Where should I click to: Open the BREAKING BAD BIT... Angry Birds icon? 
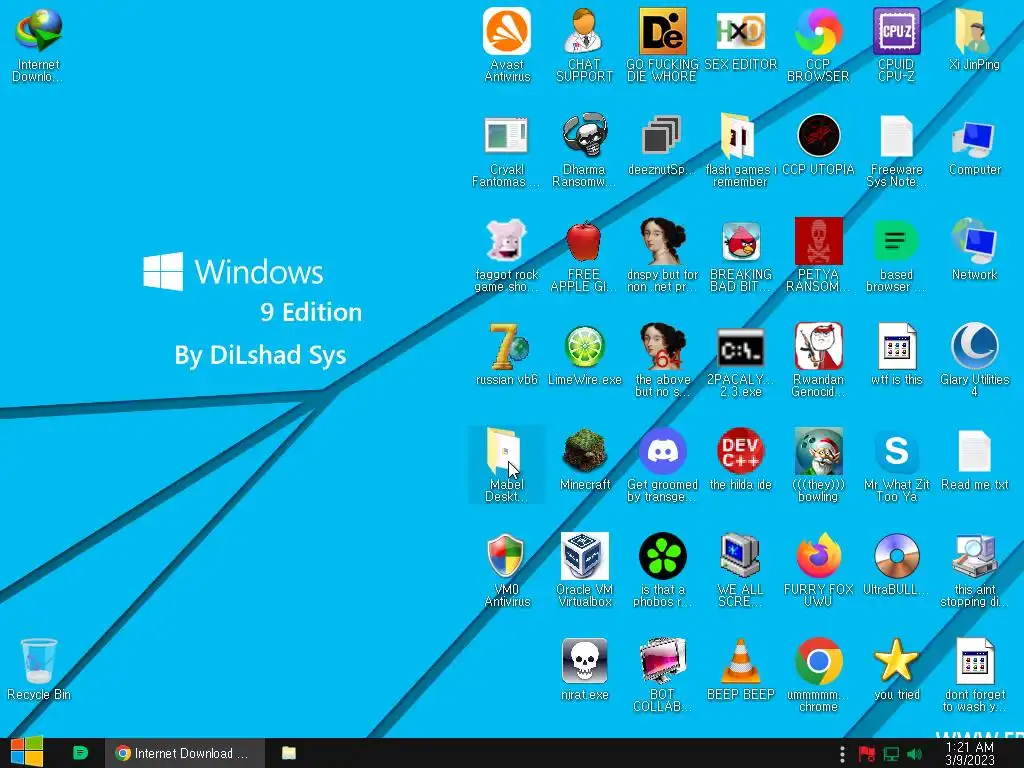741,256
